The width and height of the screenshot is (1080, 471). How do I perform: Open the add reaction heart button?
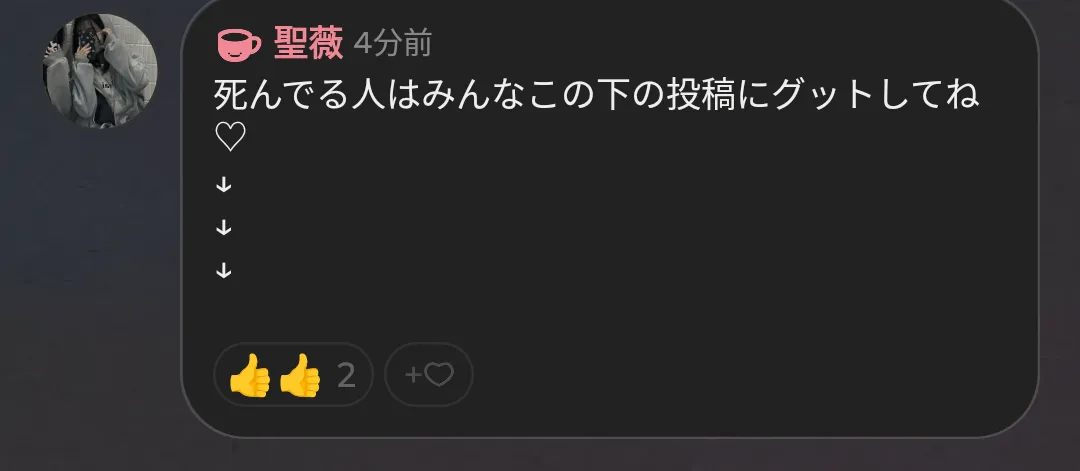coord(428,375)
